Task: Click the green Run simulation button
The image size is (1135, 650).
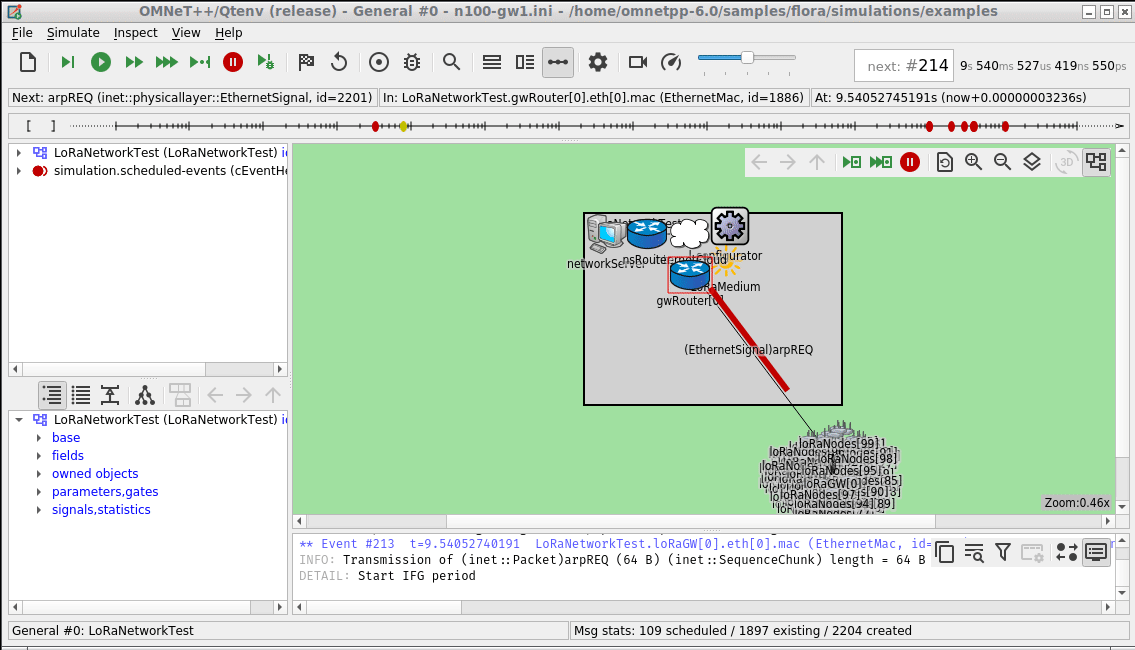Action: [101, 63]
